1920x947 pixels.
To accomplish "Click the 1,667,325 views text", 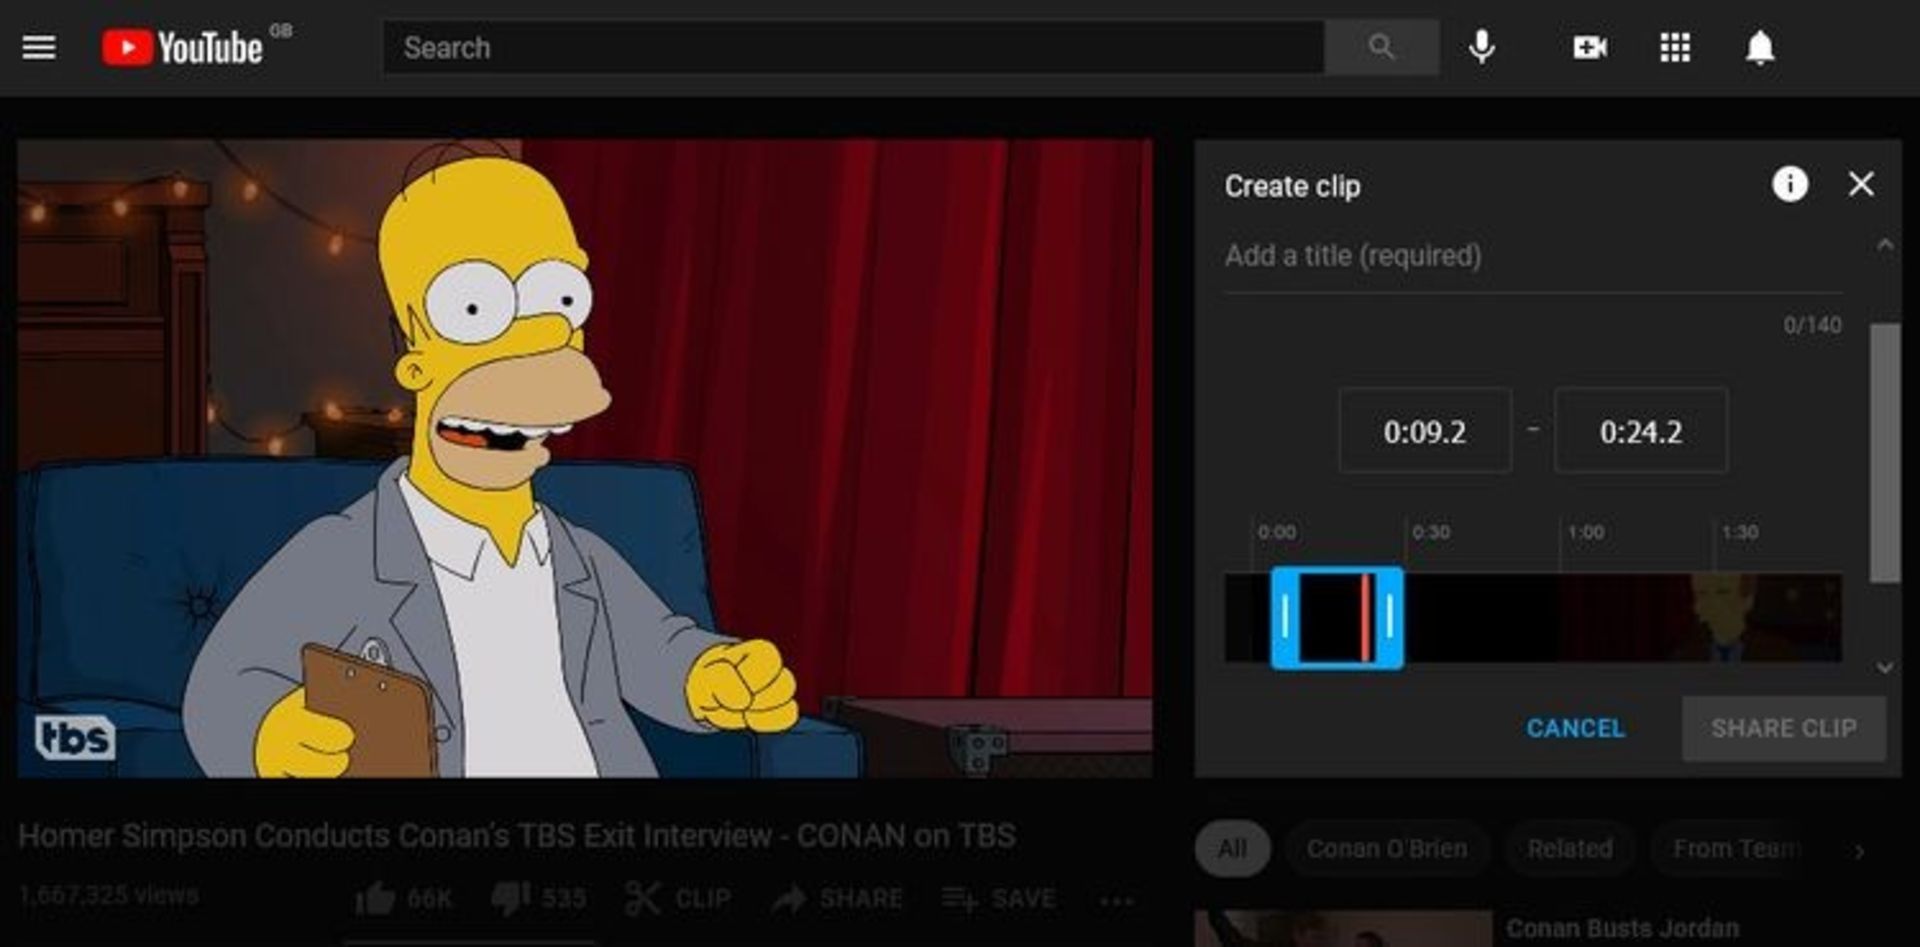I will click(x=108, y=894).
